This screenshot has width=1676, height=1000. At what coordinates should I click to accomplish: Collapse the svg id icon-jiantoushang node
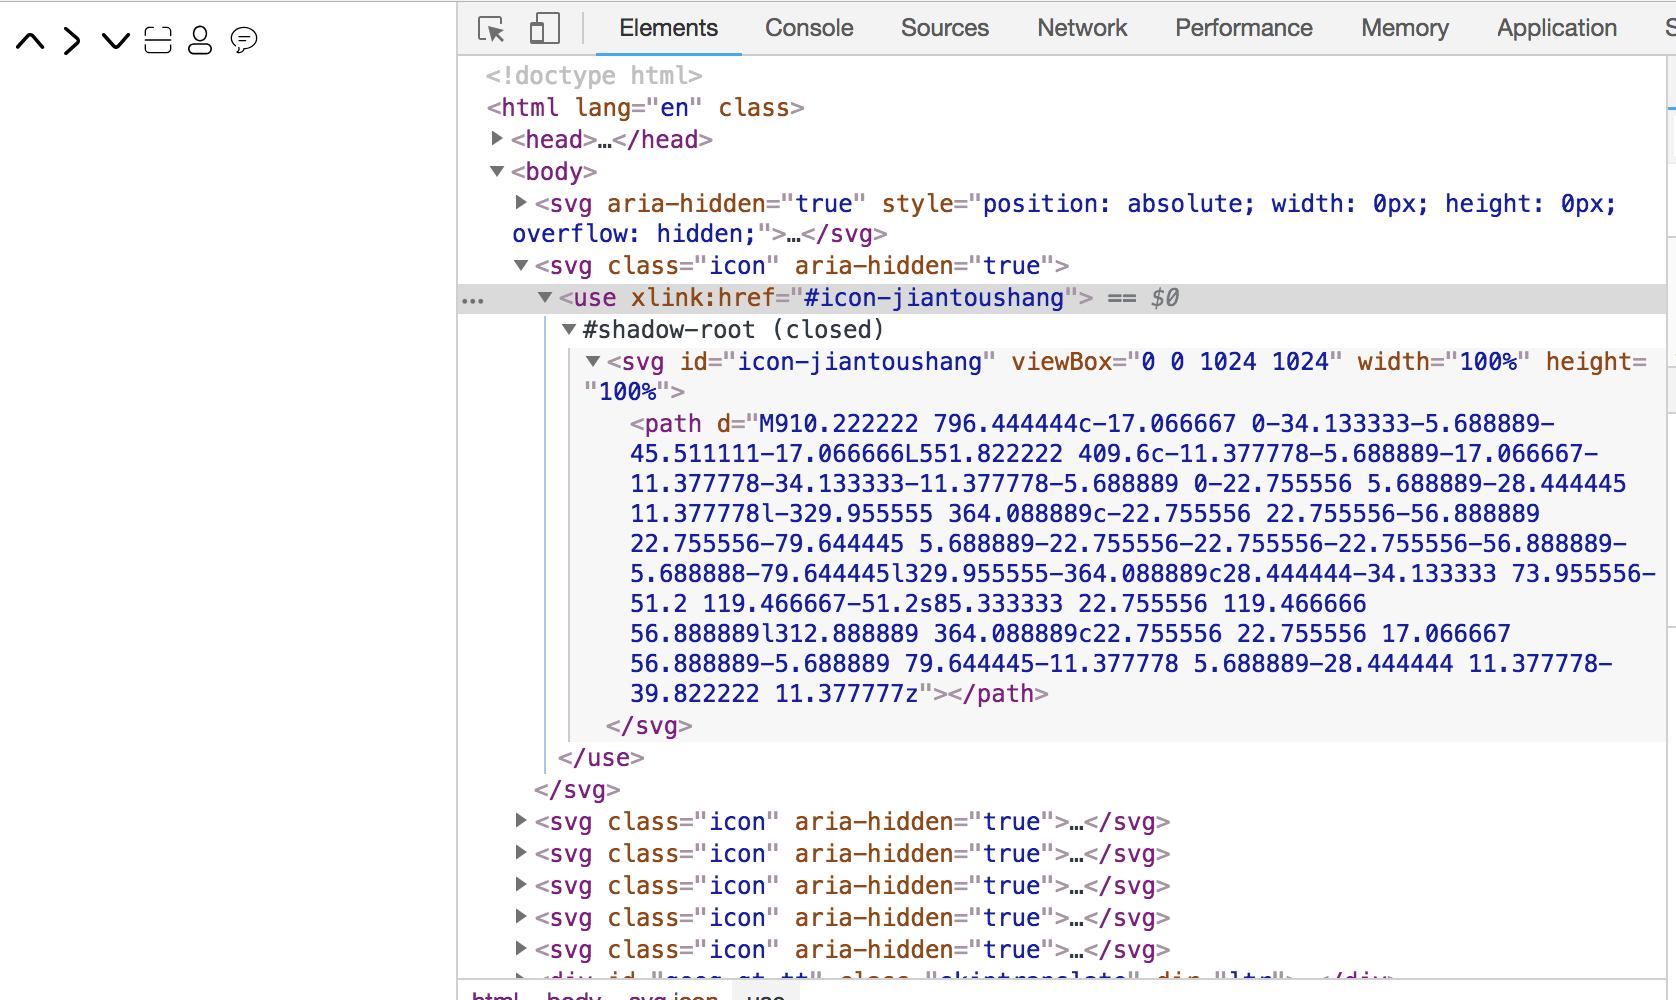[x=593, y=361]
